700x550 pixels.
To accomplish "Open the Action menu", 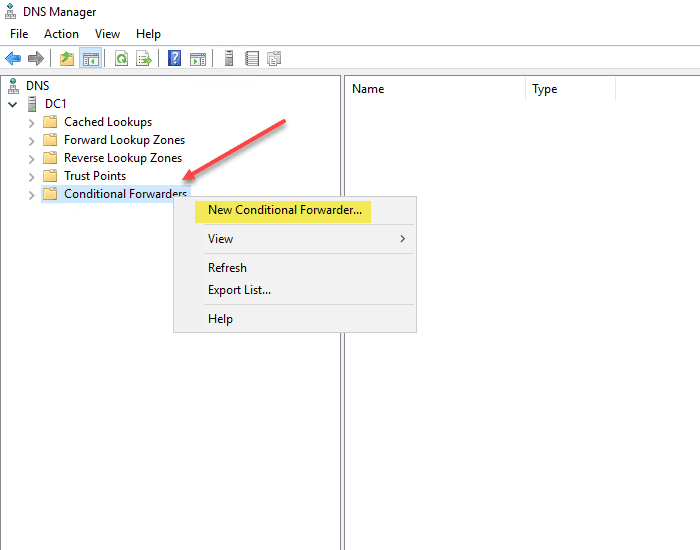I will point(61,34).
